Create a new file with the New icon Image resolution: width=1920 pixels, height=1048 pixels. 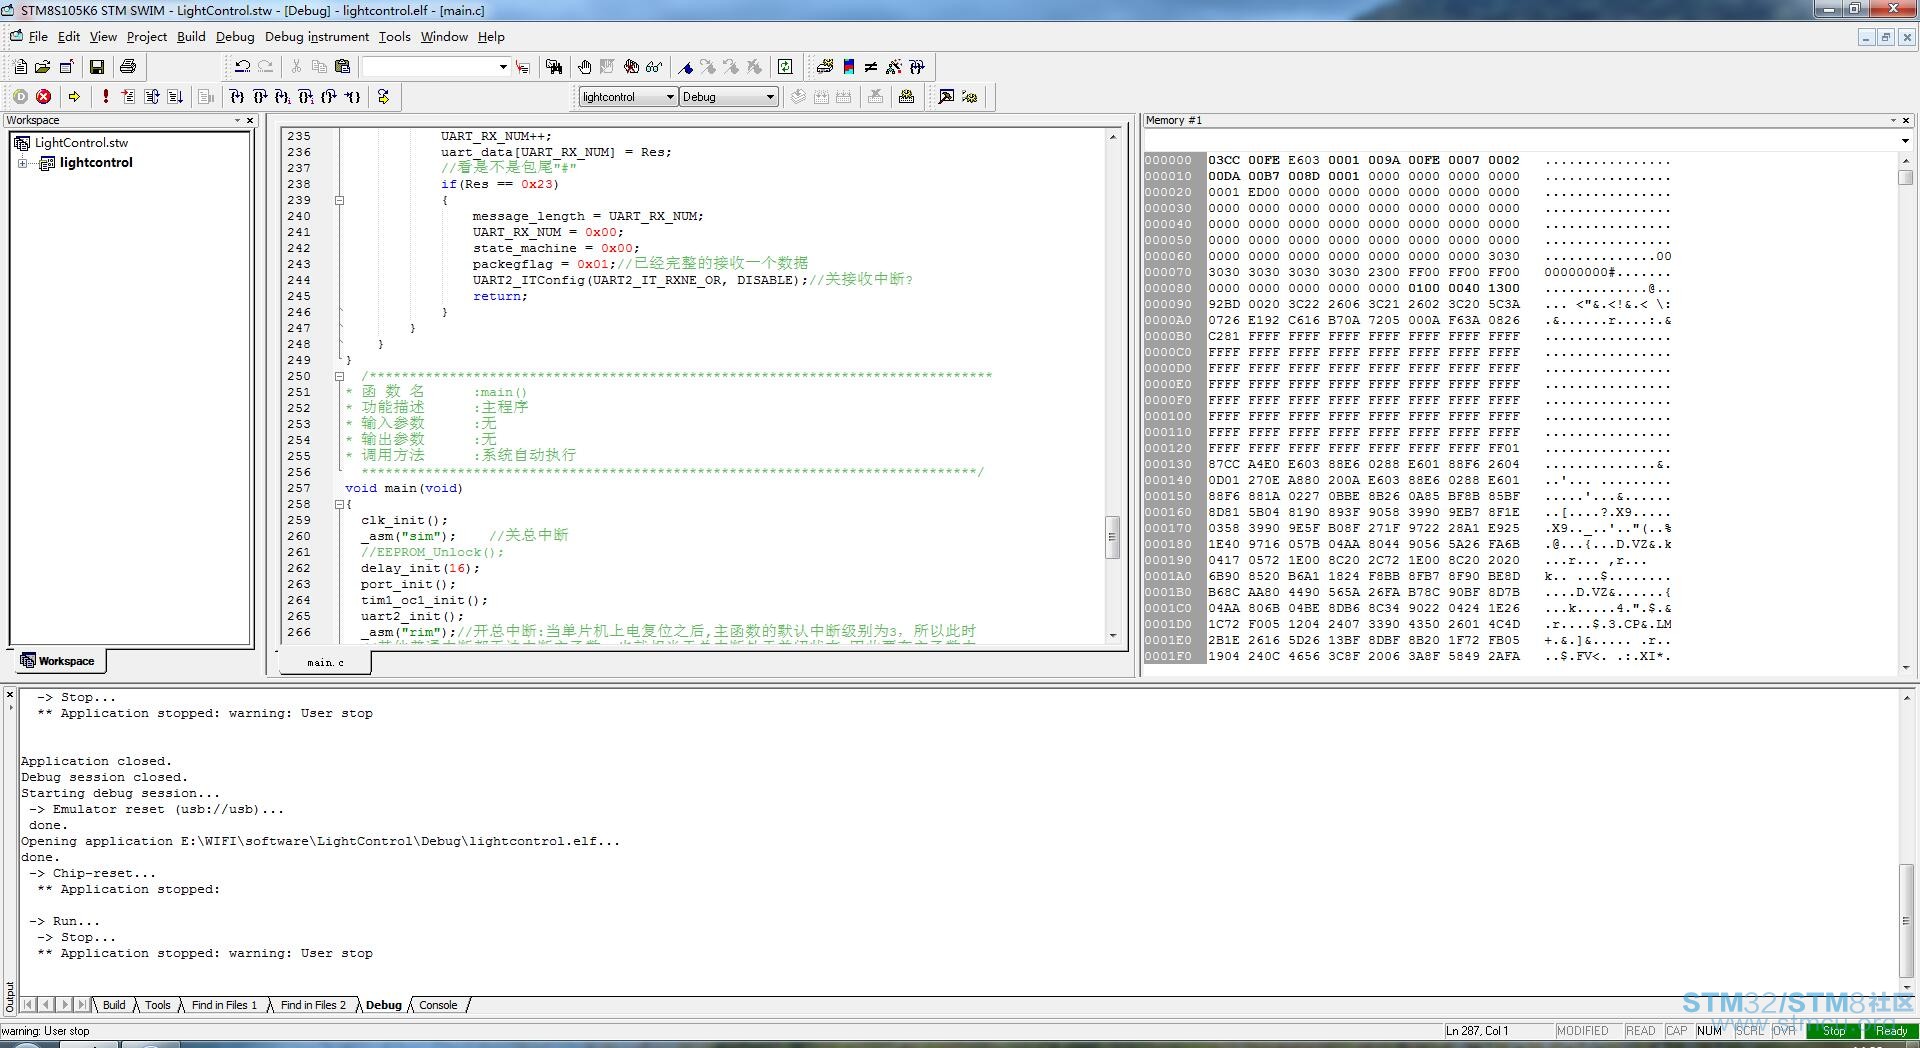point(20,67)
